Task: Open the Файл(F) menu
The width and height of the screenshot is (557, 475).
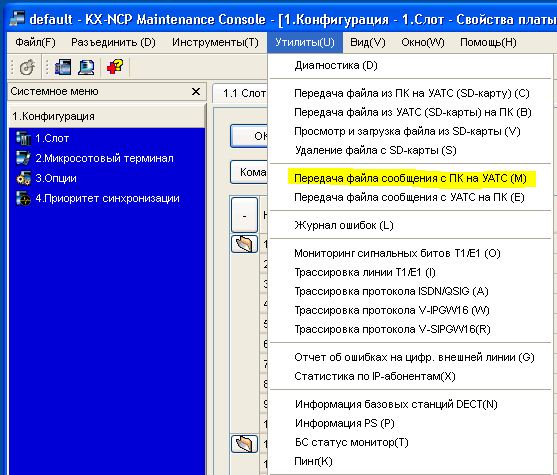Action: pyautogui.click(x=35, y=42)
